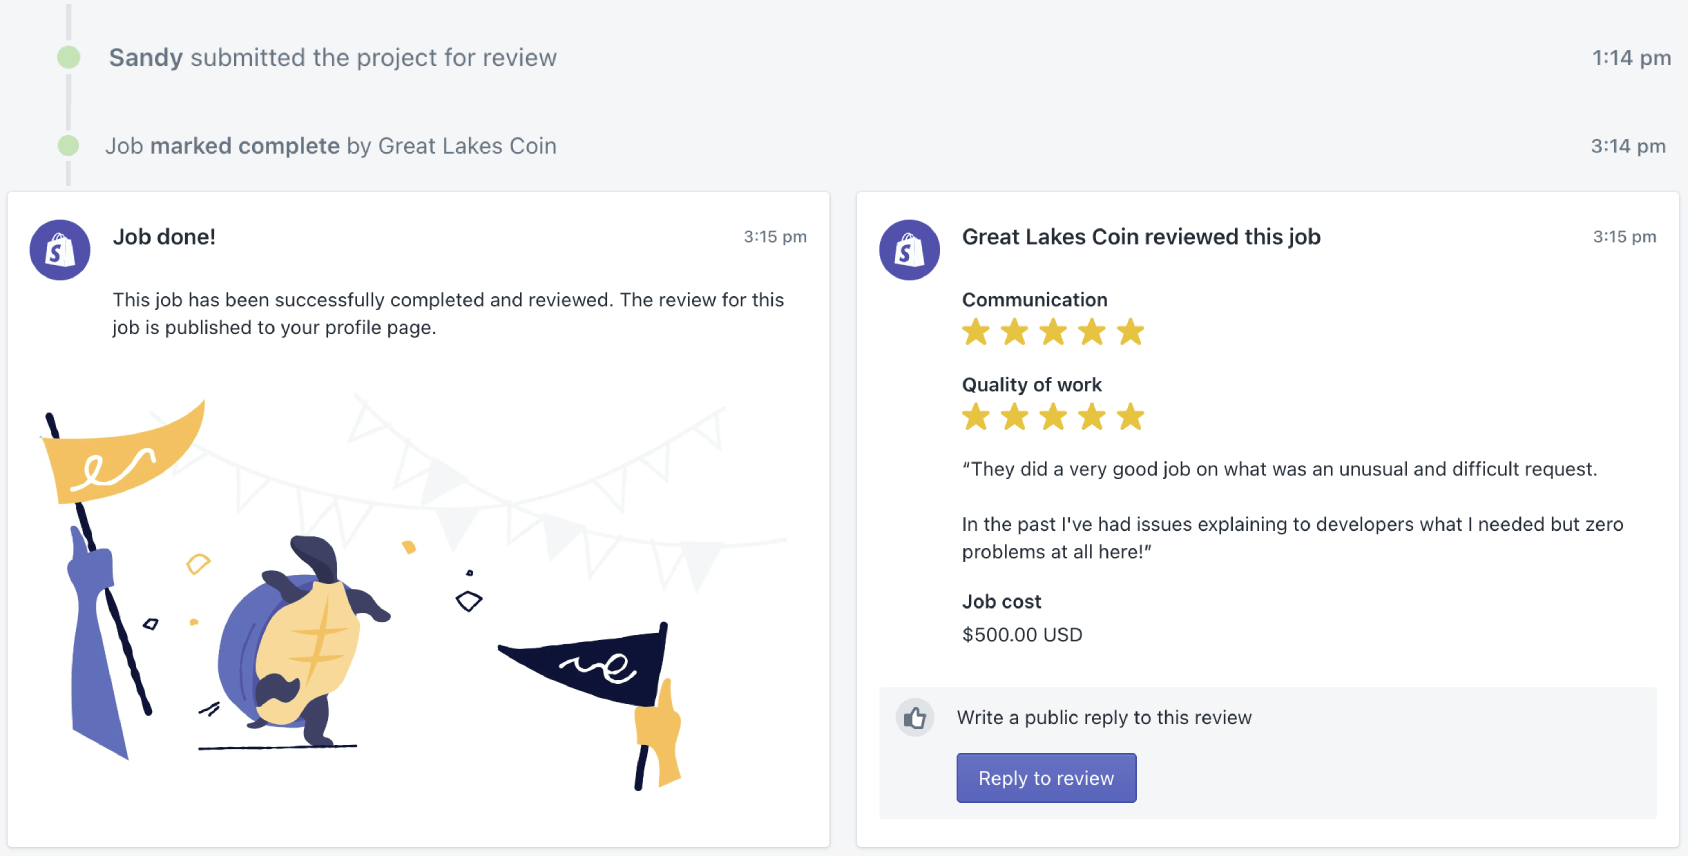Click the thumbs-up icon near public reply
Viewport: 1688px width, 856px height.
click(915, 717)
